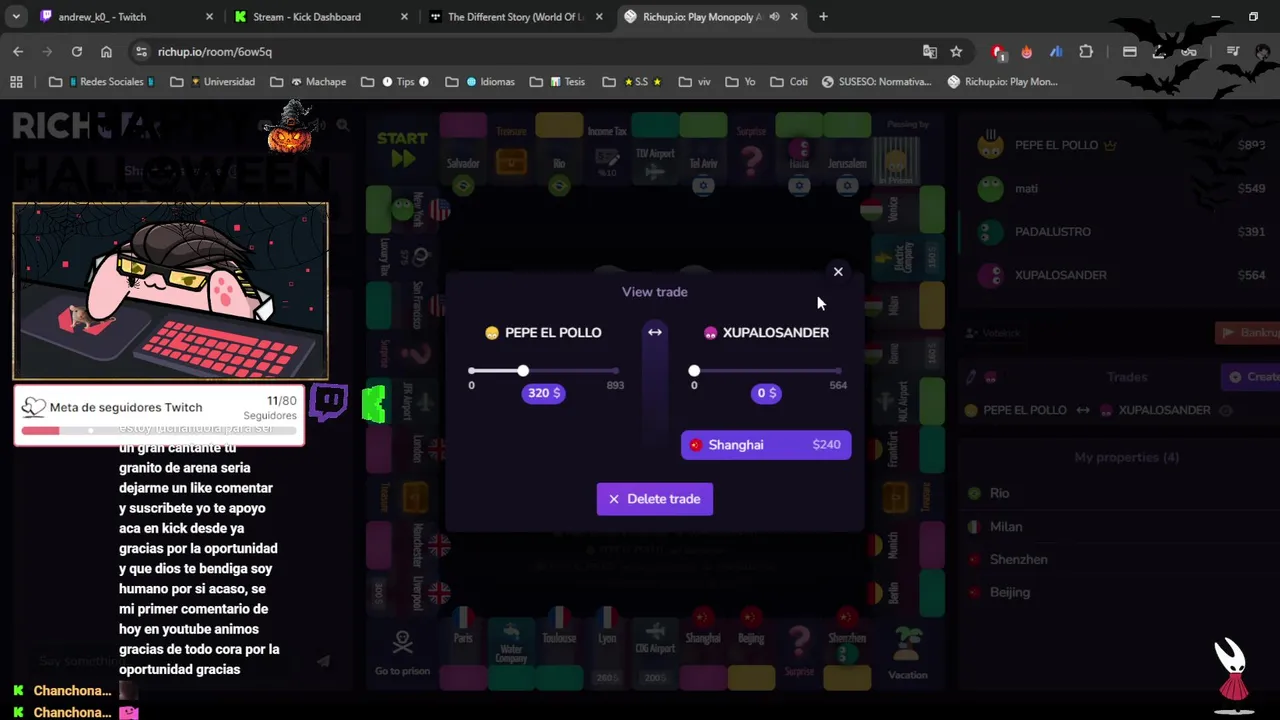Close the View trade dialog

tap(838, 272)
